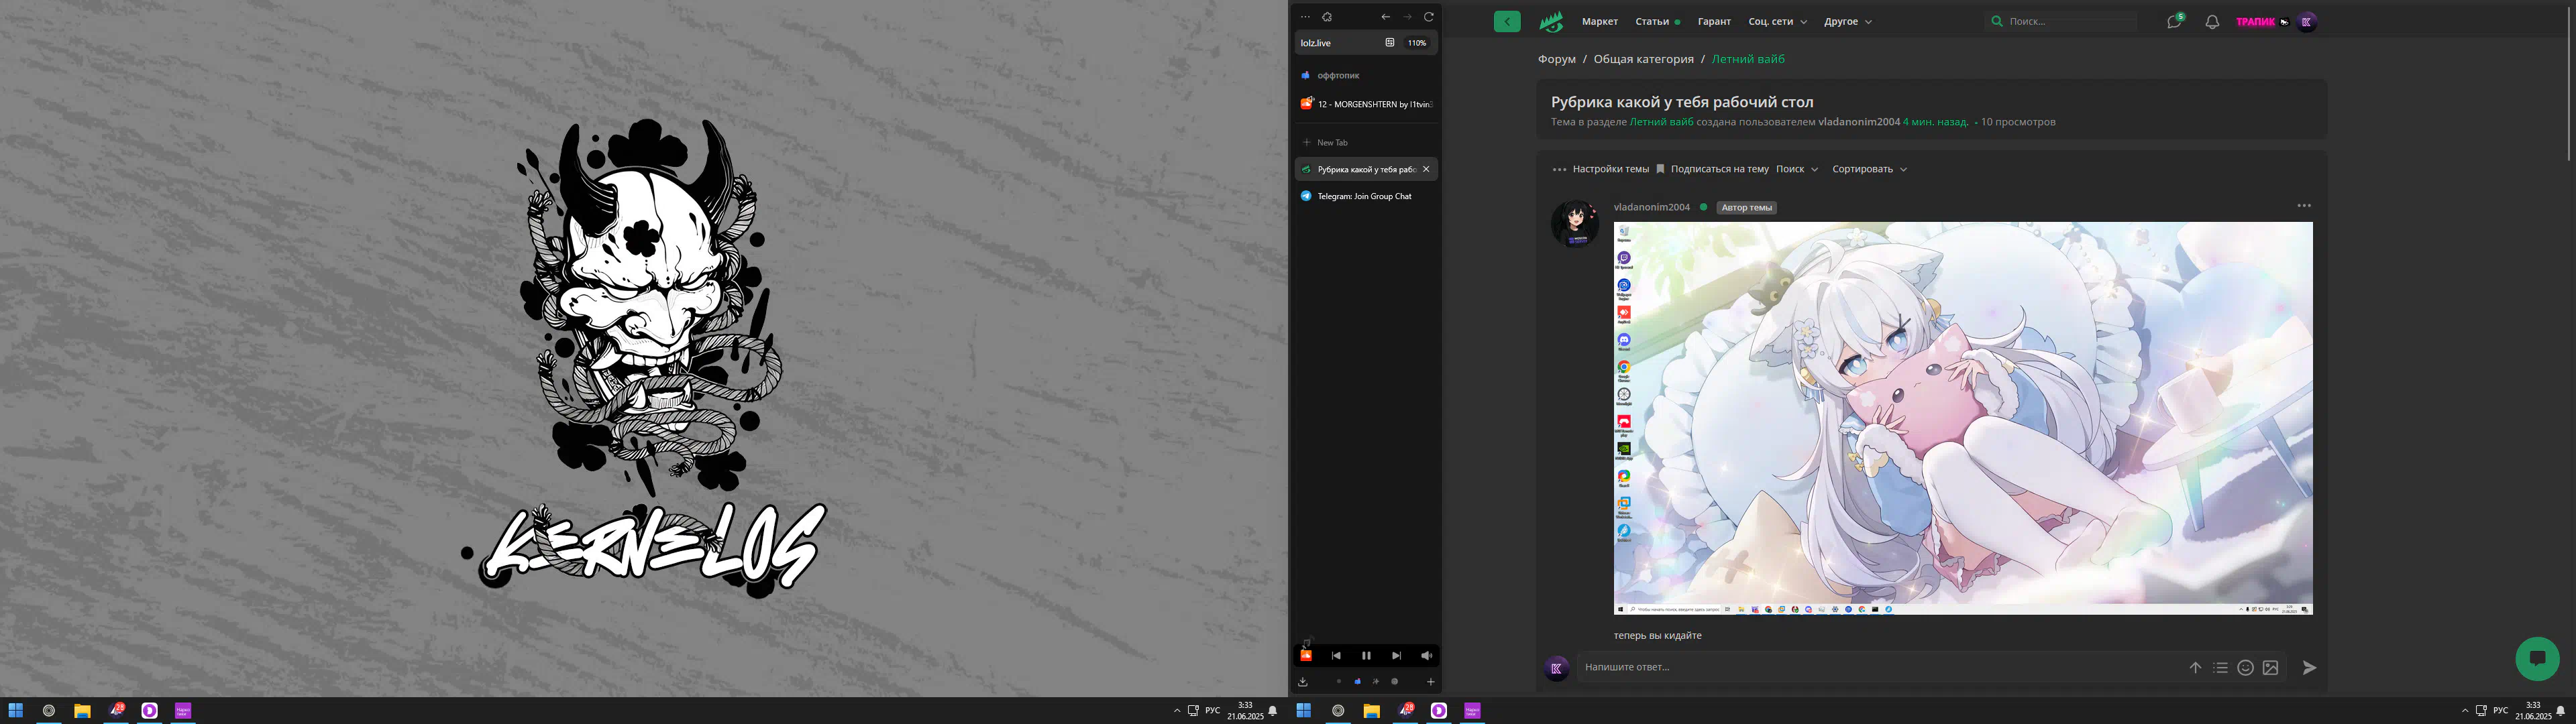
Task: Send reply with the paper plane icon
Action: [2309, 667]
